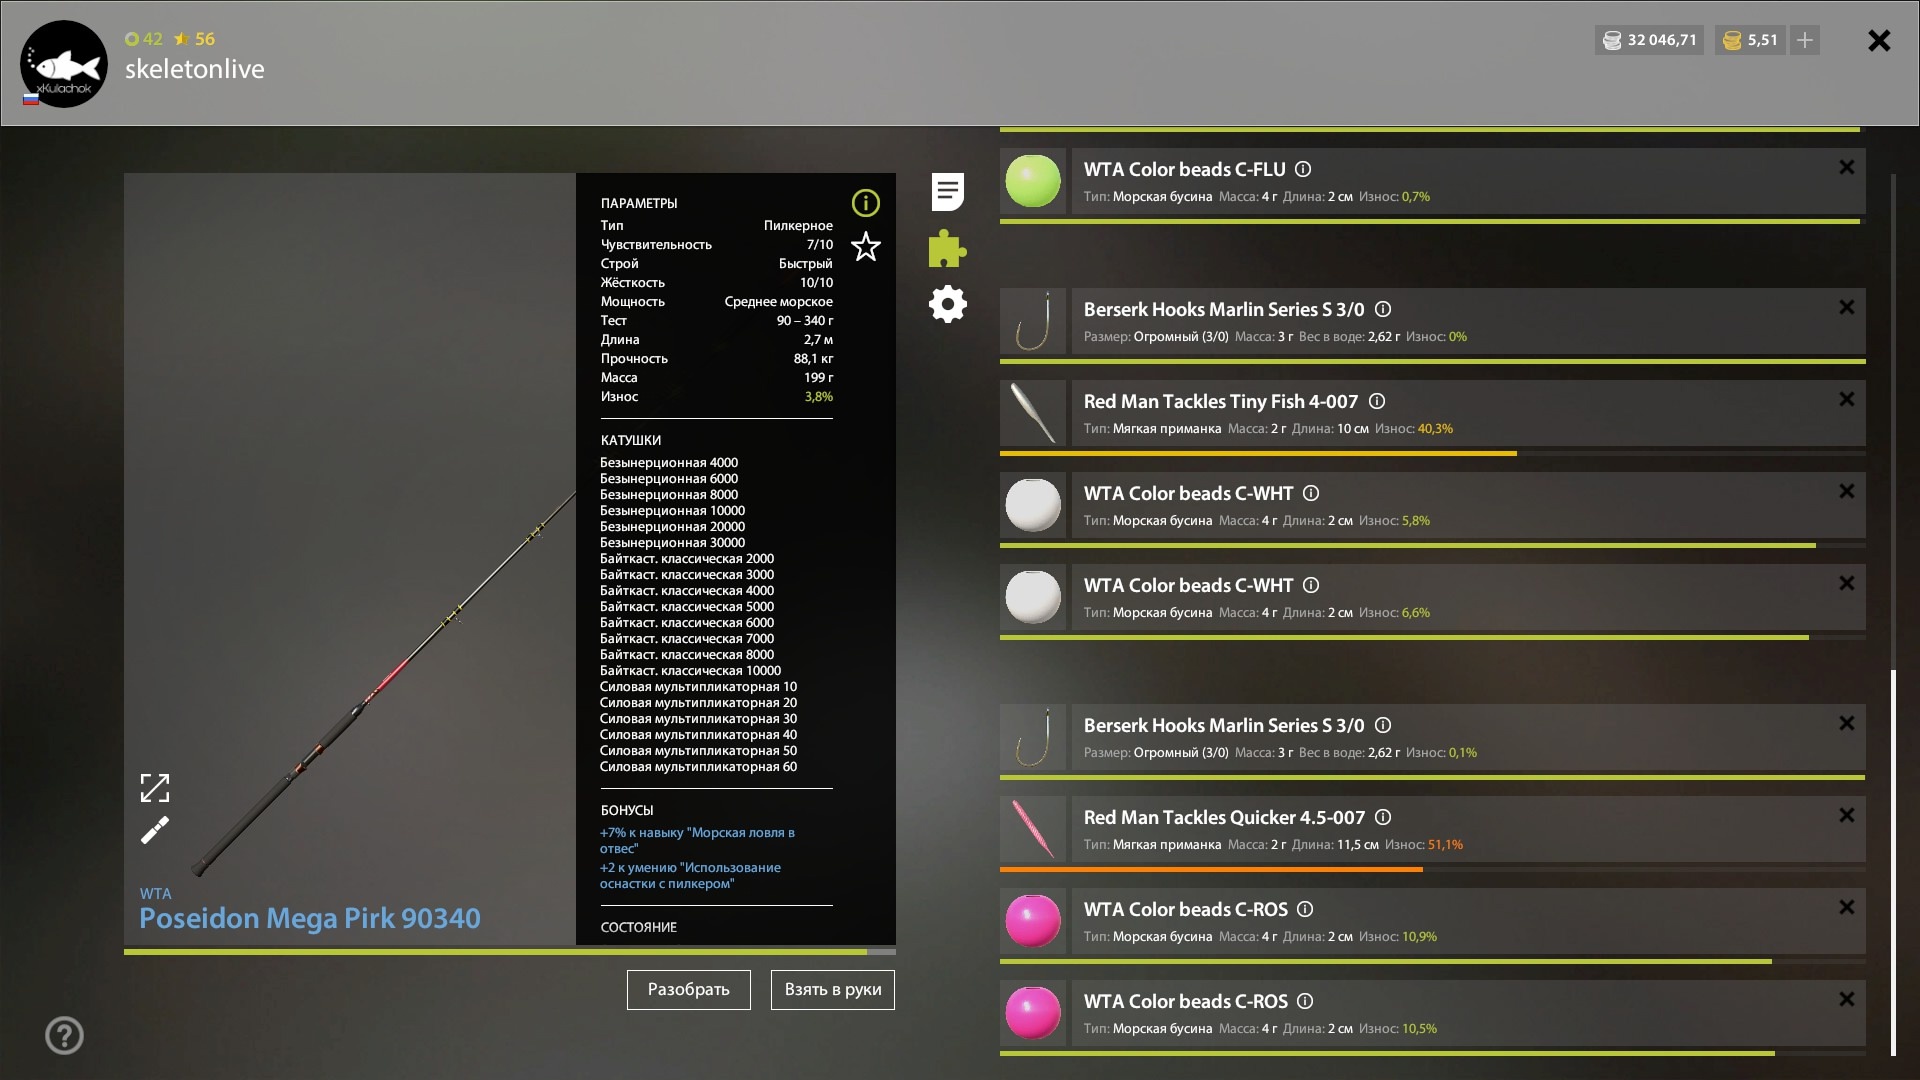Select second pink bead thumbnail (Износ 10,5%)
1920x1080 pixels.
[x=1033, y=1013]
